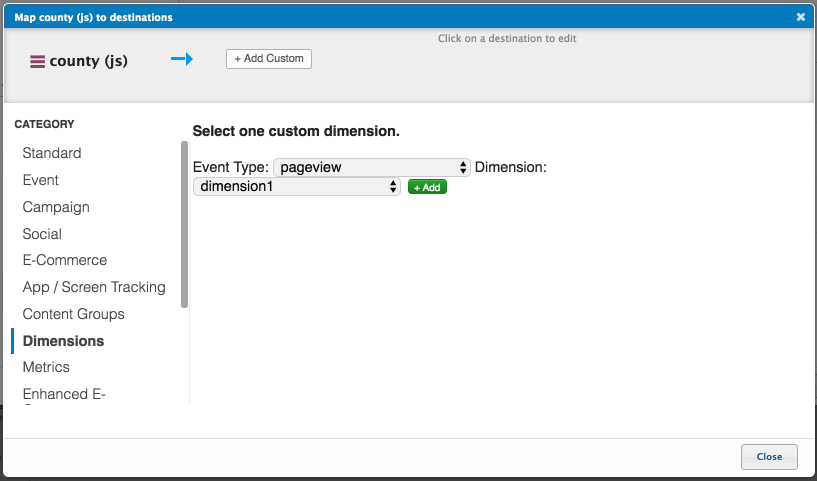Close the dialog with the X icon
The width and height of the screenshot is (817, 481).
pyautogui.click(x=800, y=17)
